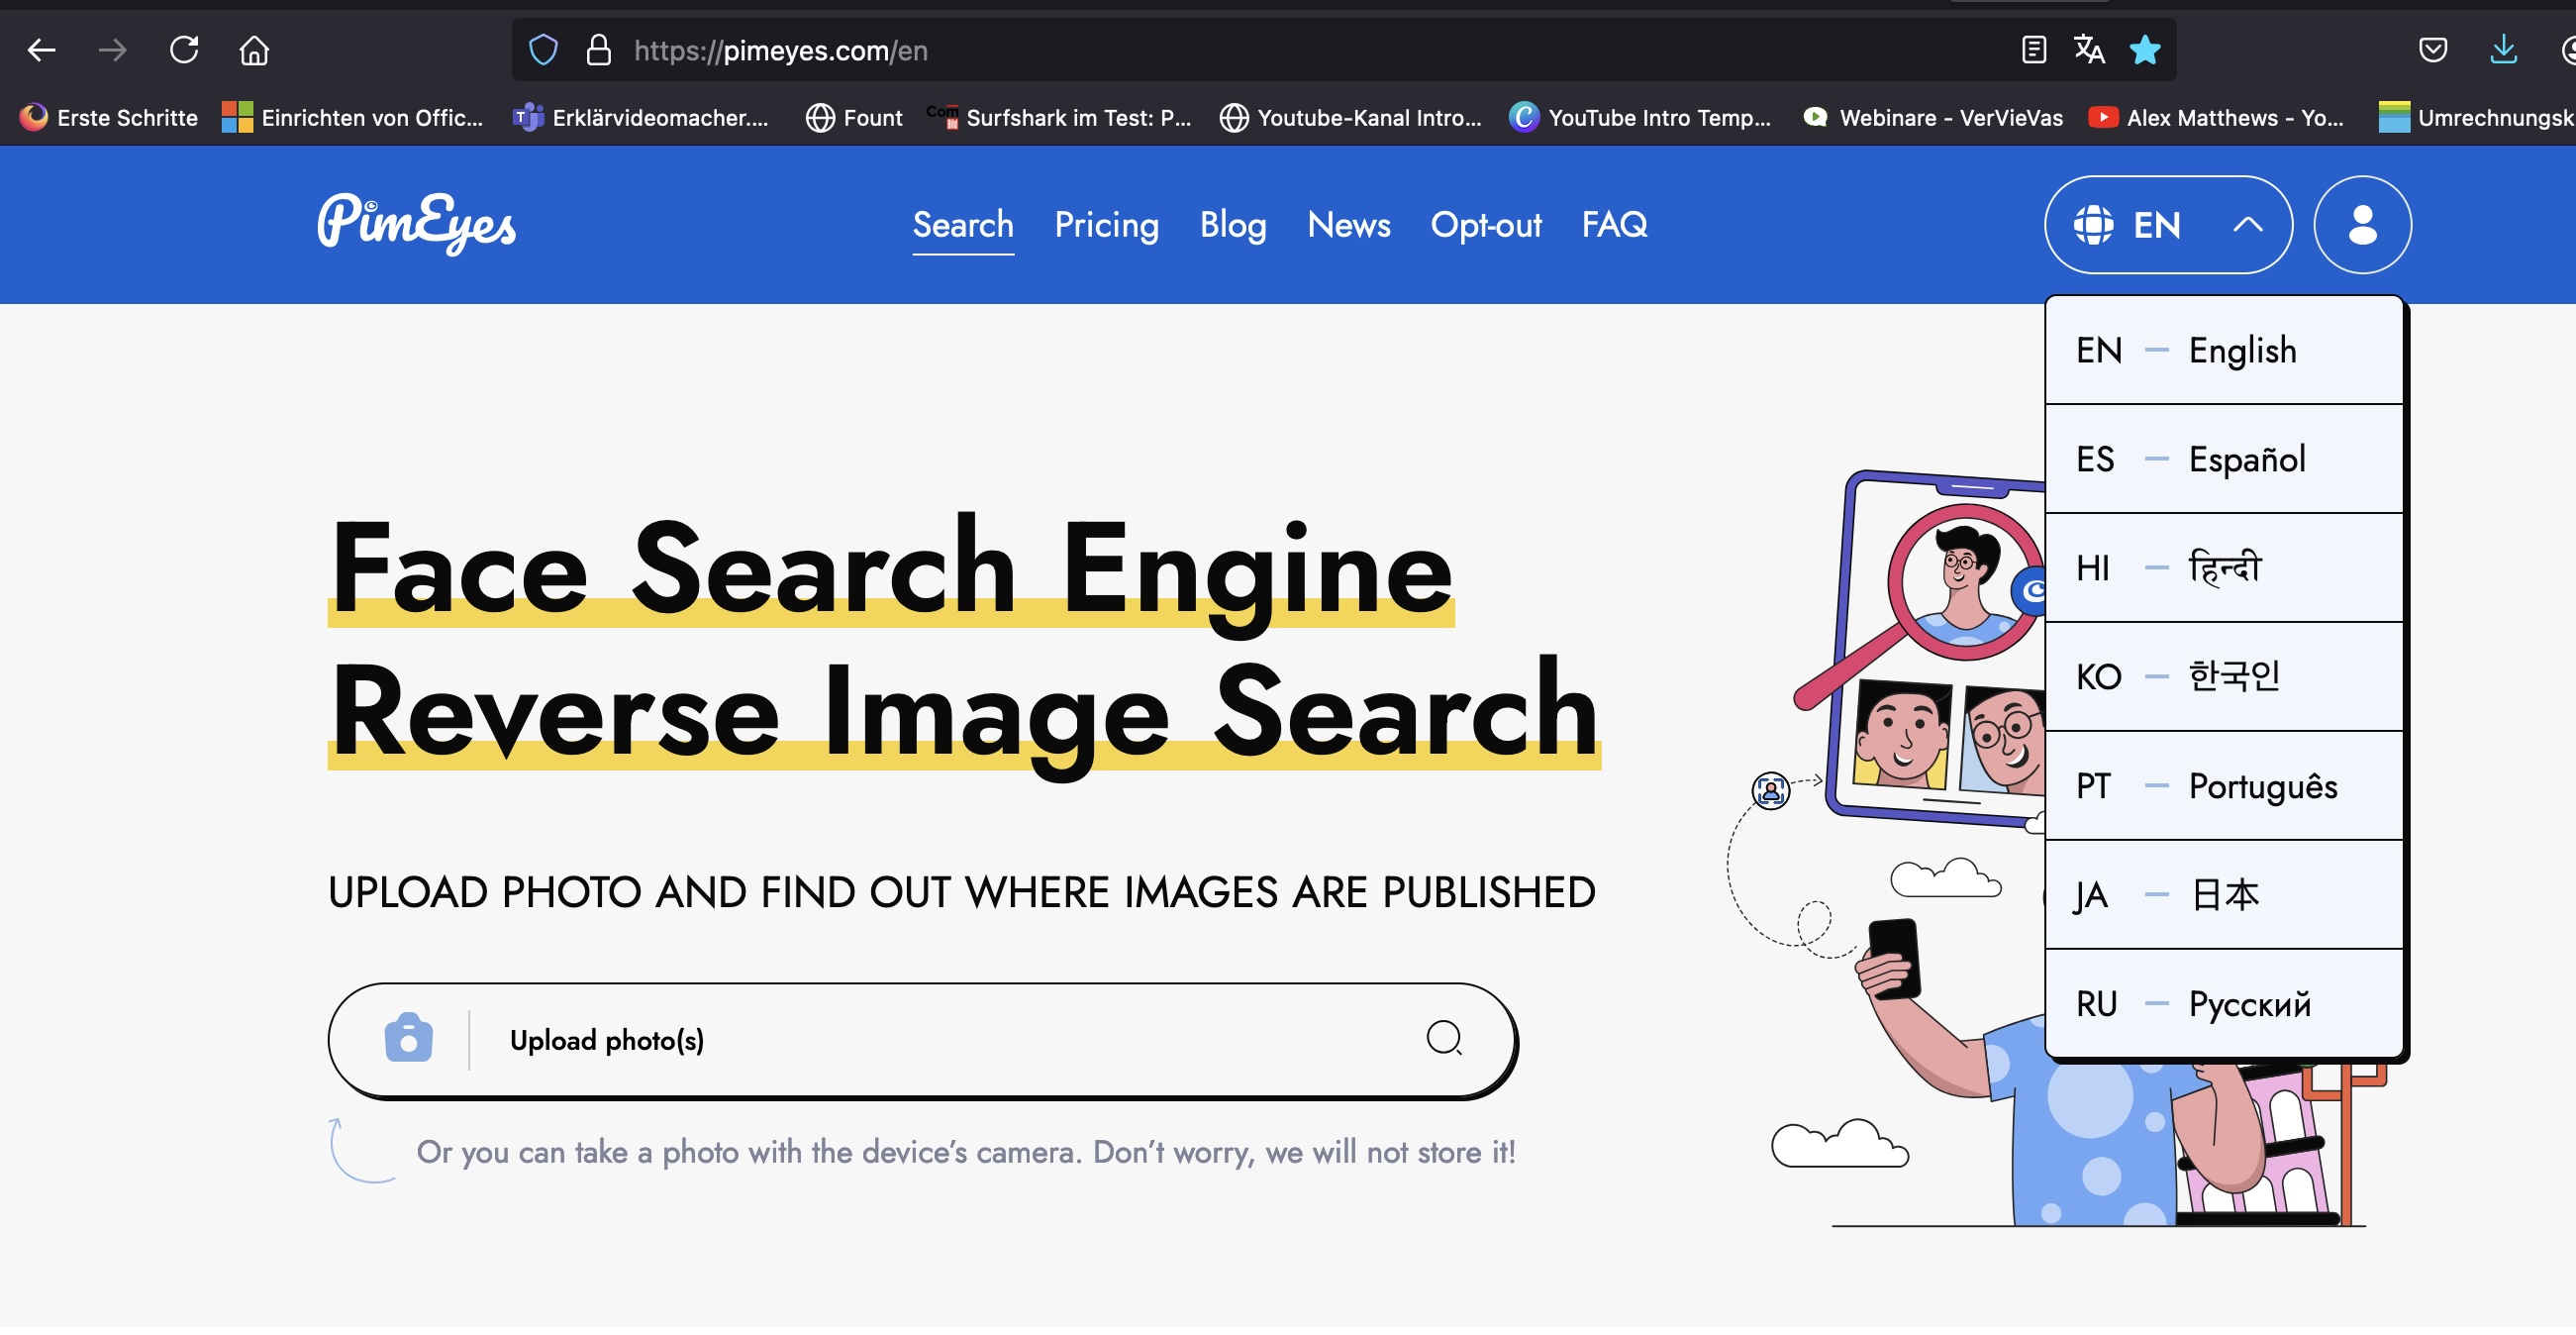Viewport: 2576px width, 1335px height.
Task: Choose Português language option
Action: pos(2224,787)
